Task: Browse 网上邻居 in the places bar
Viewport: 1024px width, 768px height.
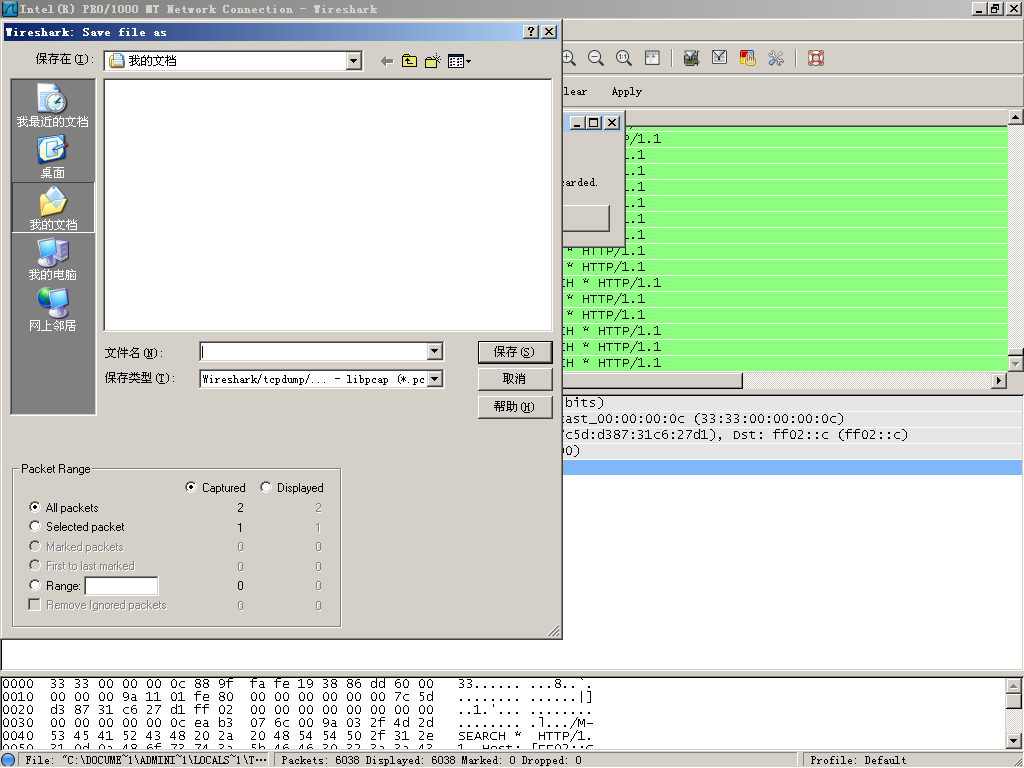Action: coord(53,310)
